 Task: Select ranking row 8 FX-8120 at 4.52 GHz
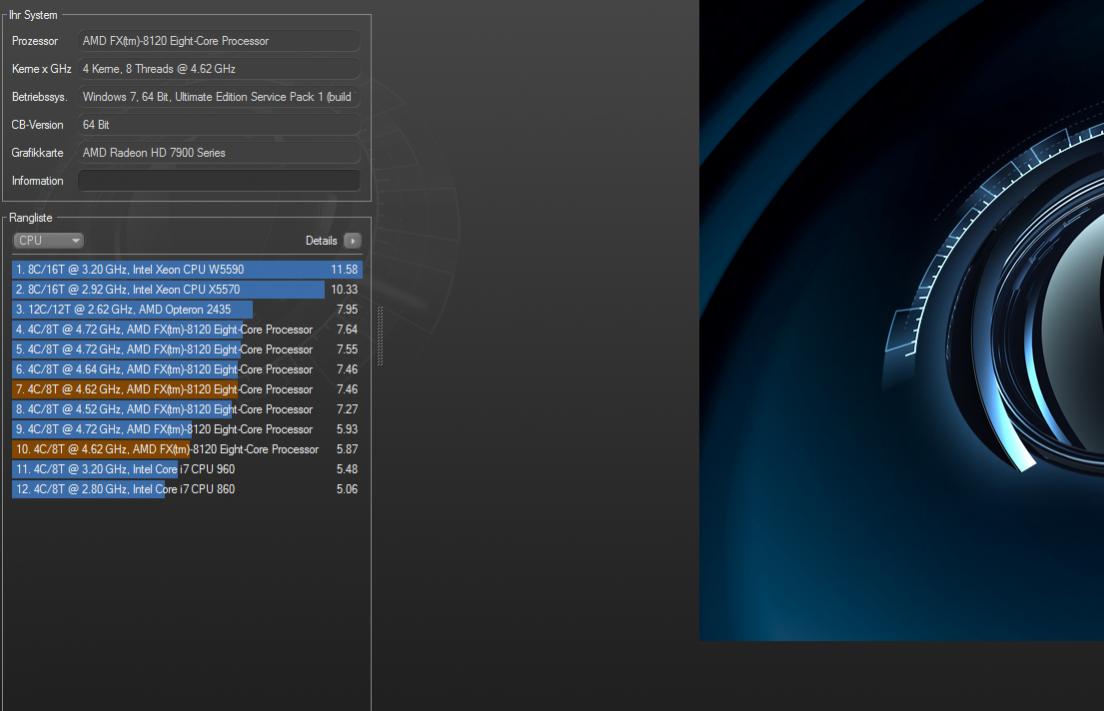[x=187, y=409]
